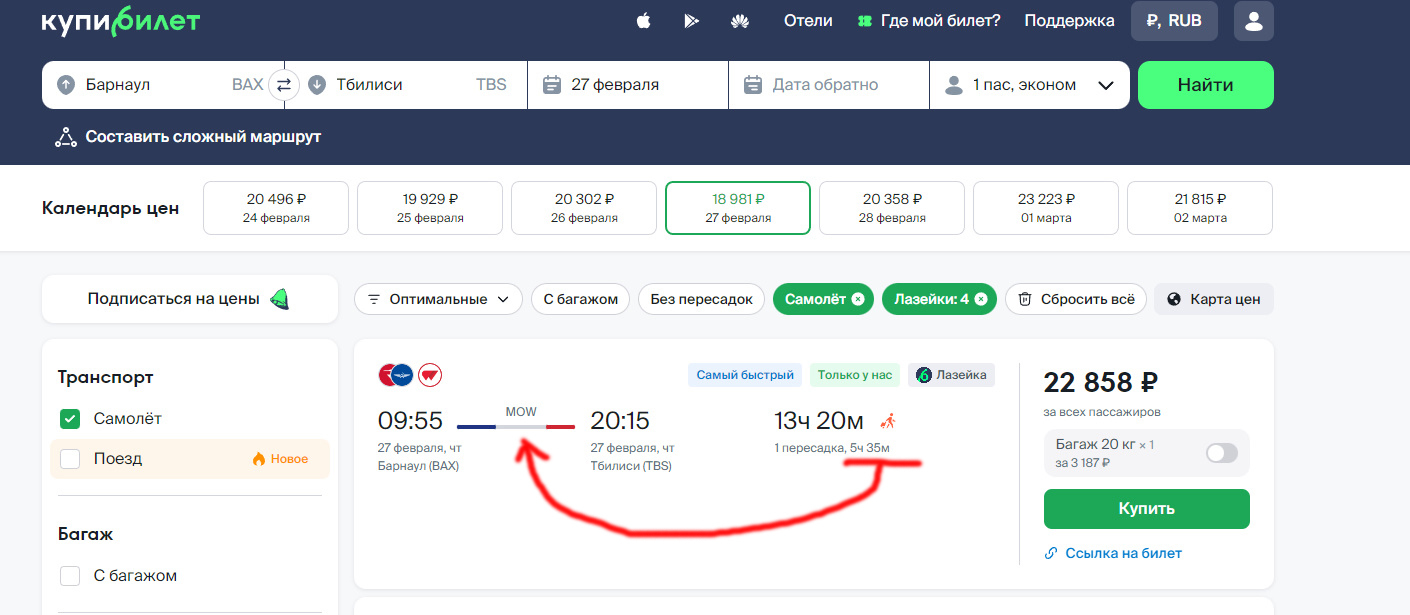Click the green Найти search button
The image size is (1410, 615).
[x=1206, y=85]
